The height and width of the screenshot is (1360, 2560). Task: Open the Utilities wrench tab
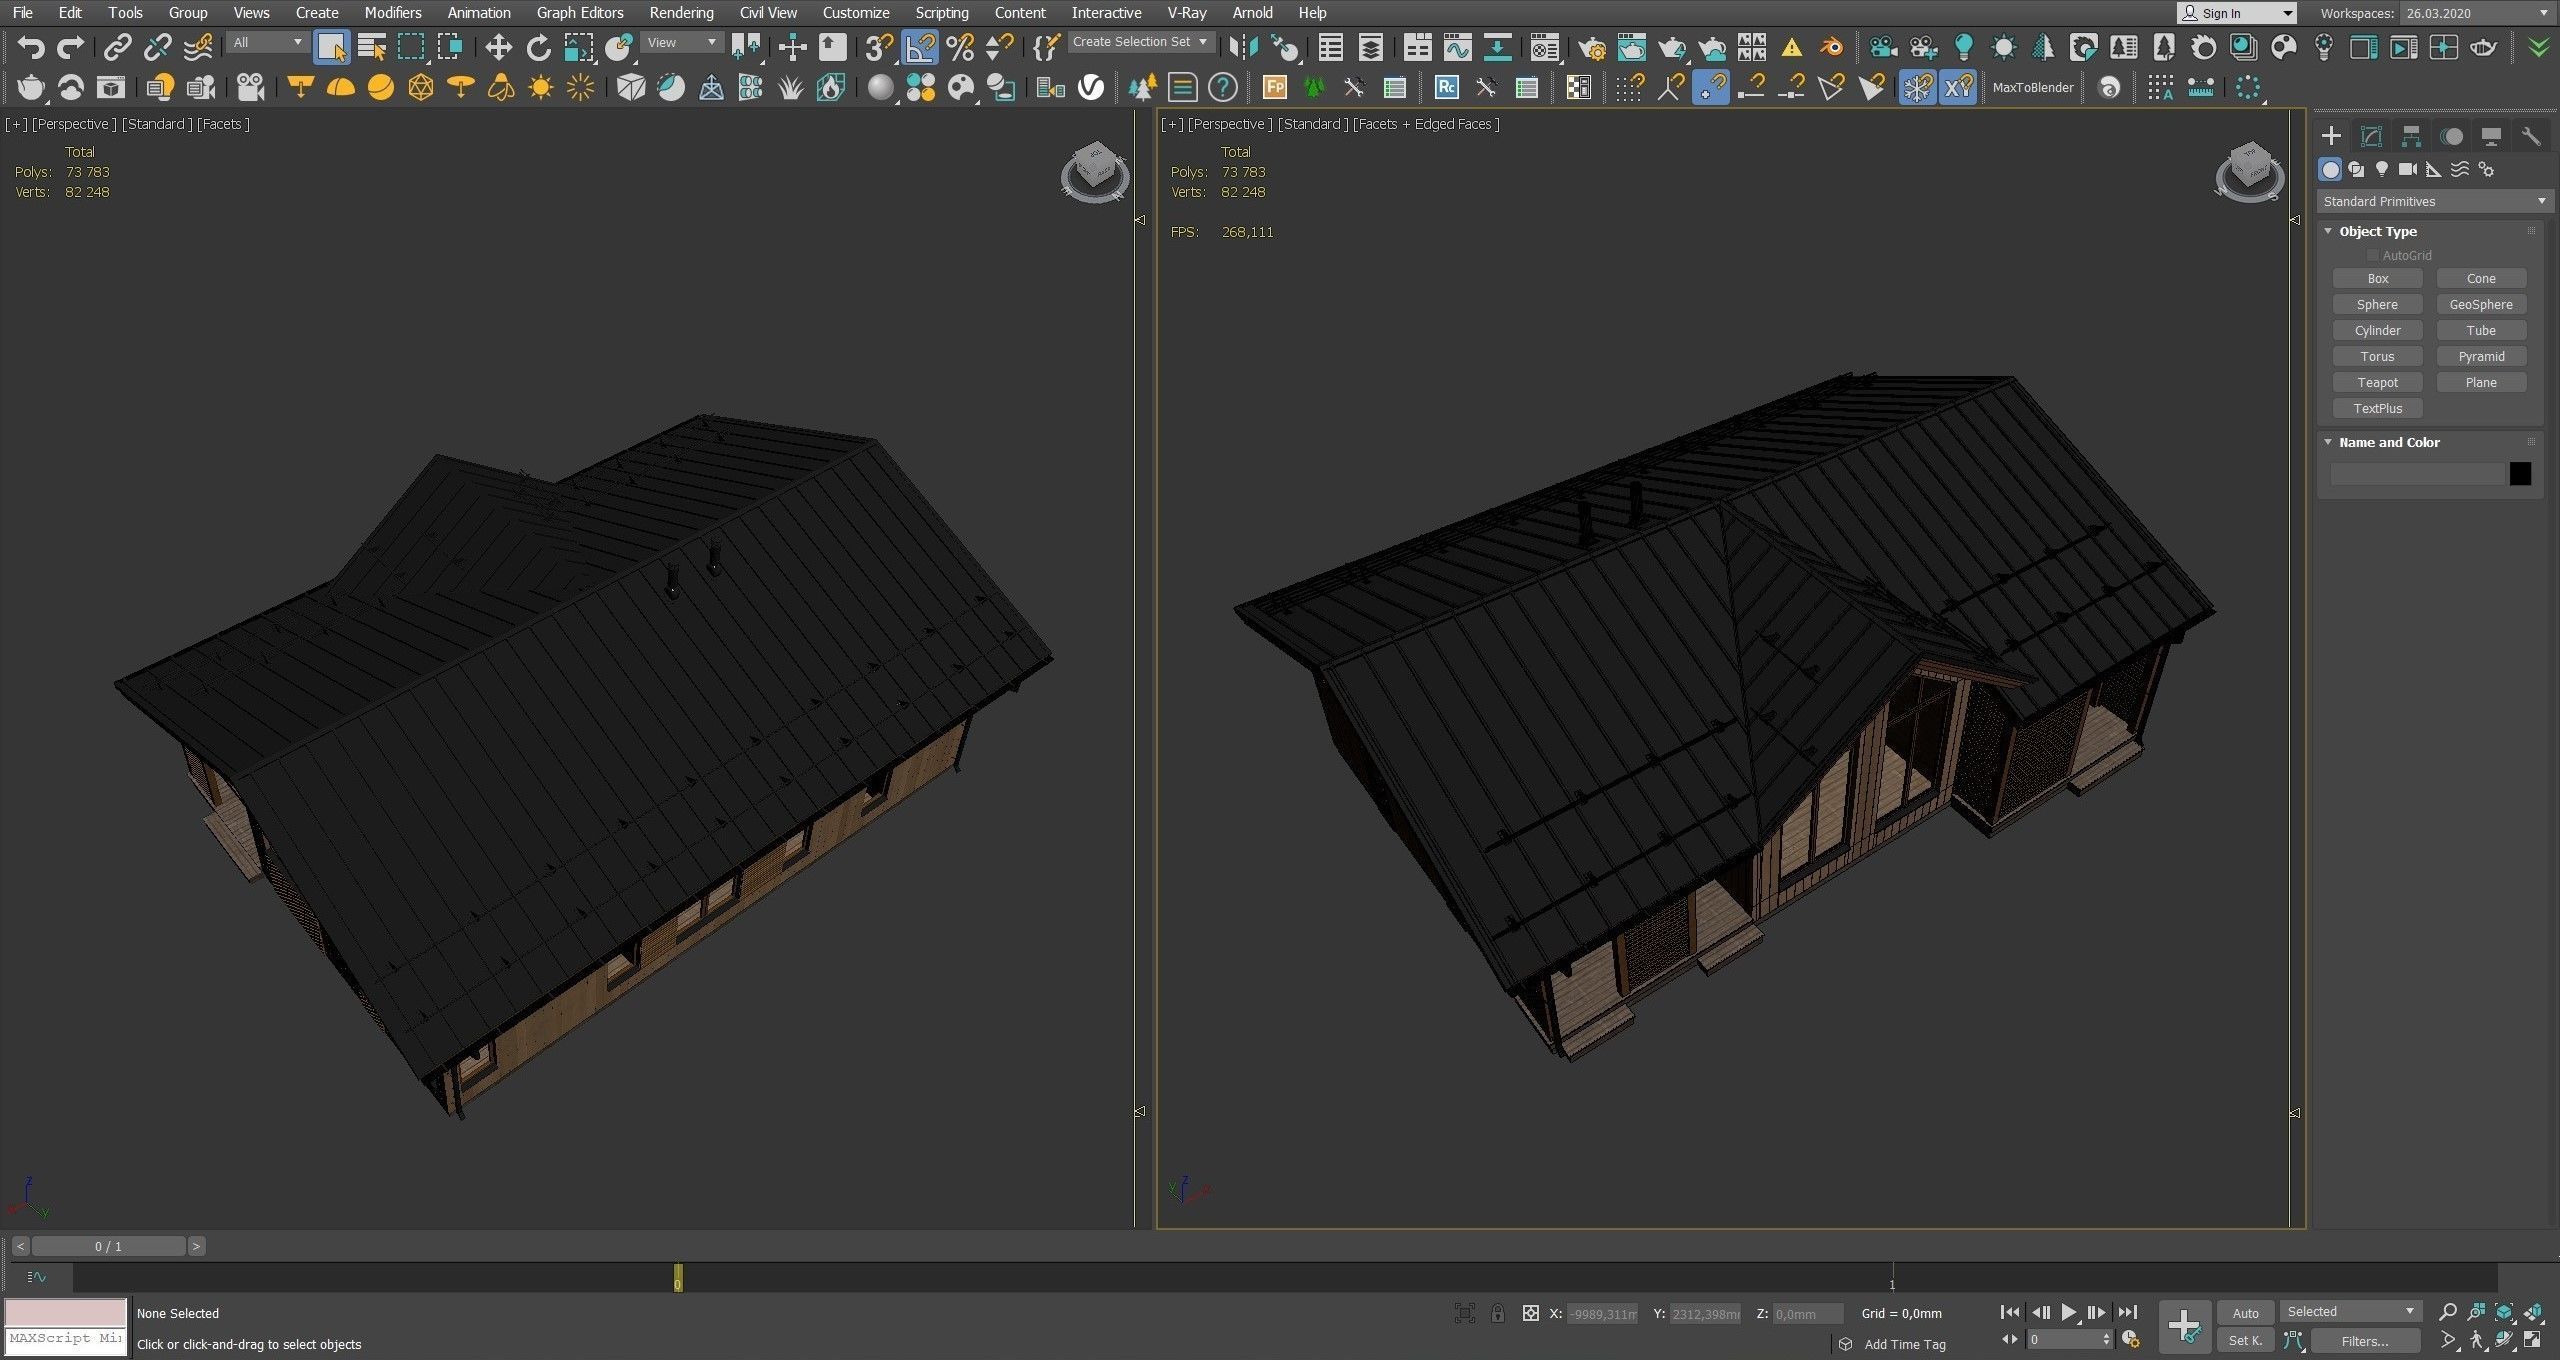coord(2530,136)
